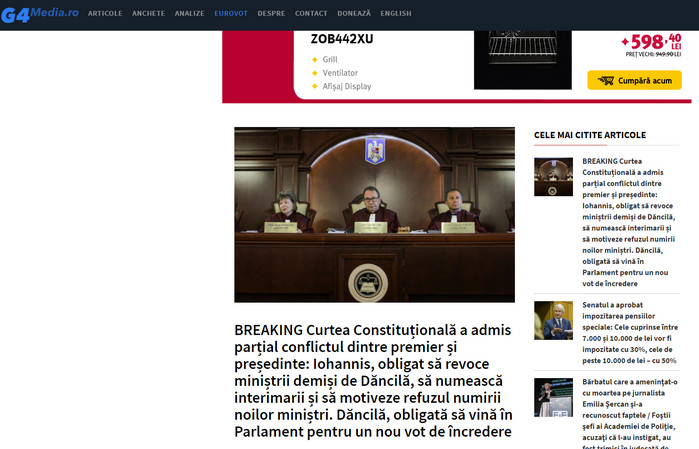The image size is (699, 449).
Task: Open the CONTACT page
Action: tap(311, 13)
